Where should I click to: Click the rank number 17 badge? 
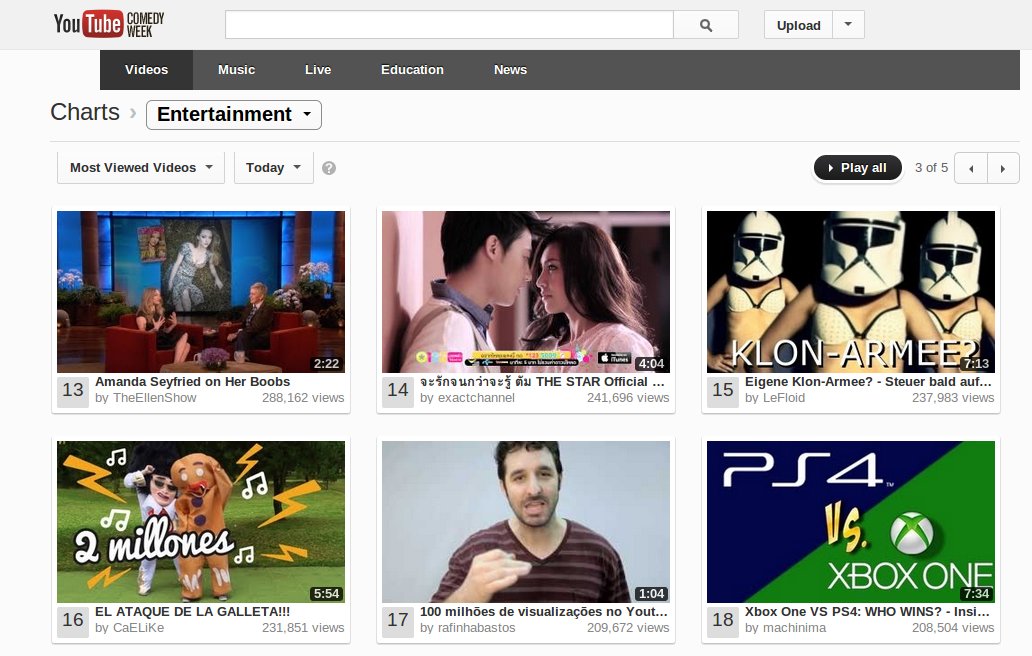click(398, 621)
